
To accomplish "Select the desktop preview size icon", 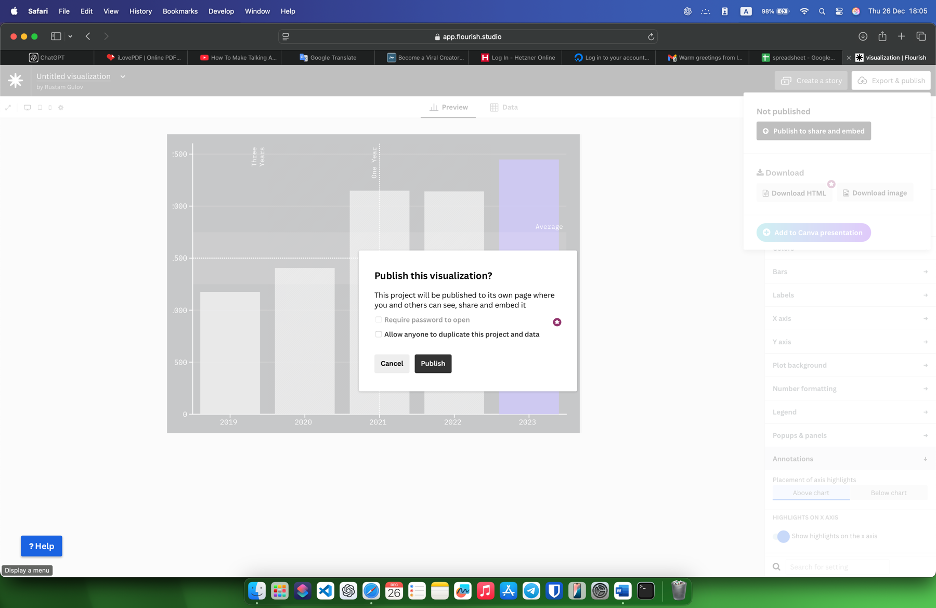I will [27, 107].
